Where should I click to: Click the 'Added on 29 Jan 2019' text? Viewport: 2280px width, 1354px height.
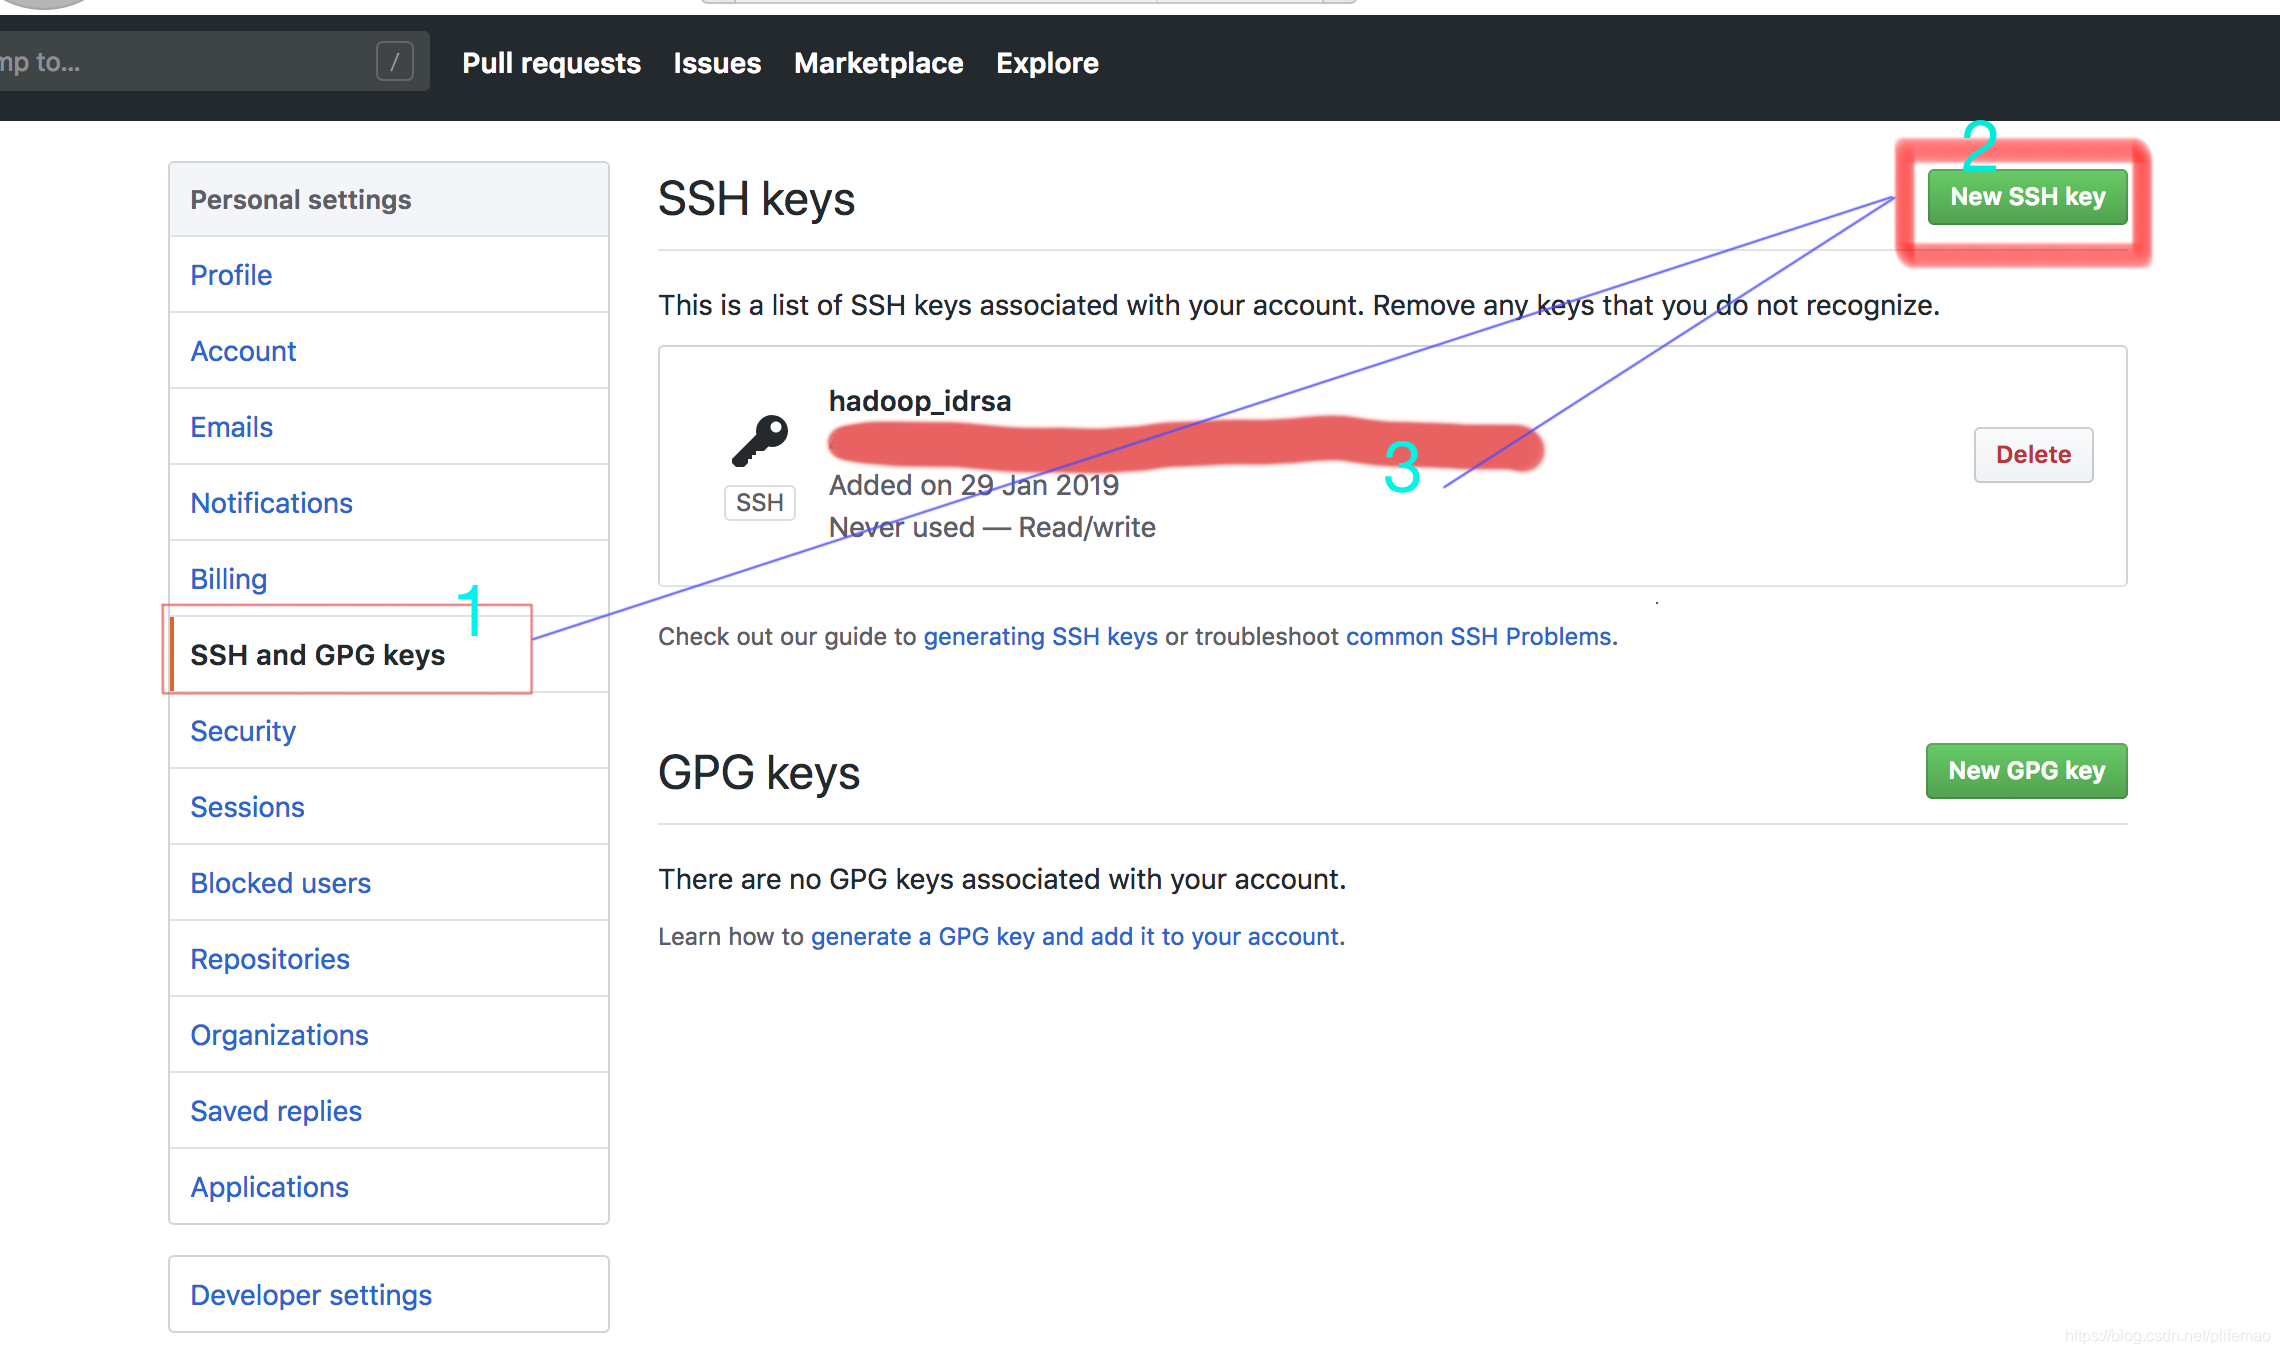point(974,485)
